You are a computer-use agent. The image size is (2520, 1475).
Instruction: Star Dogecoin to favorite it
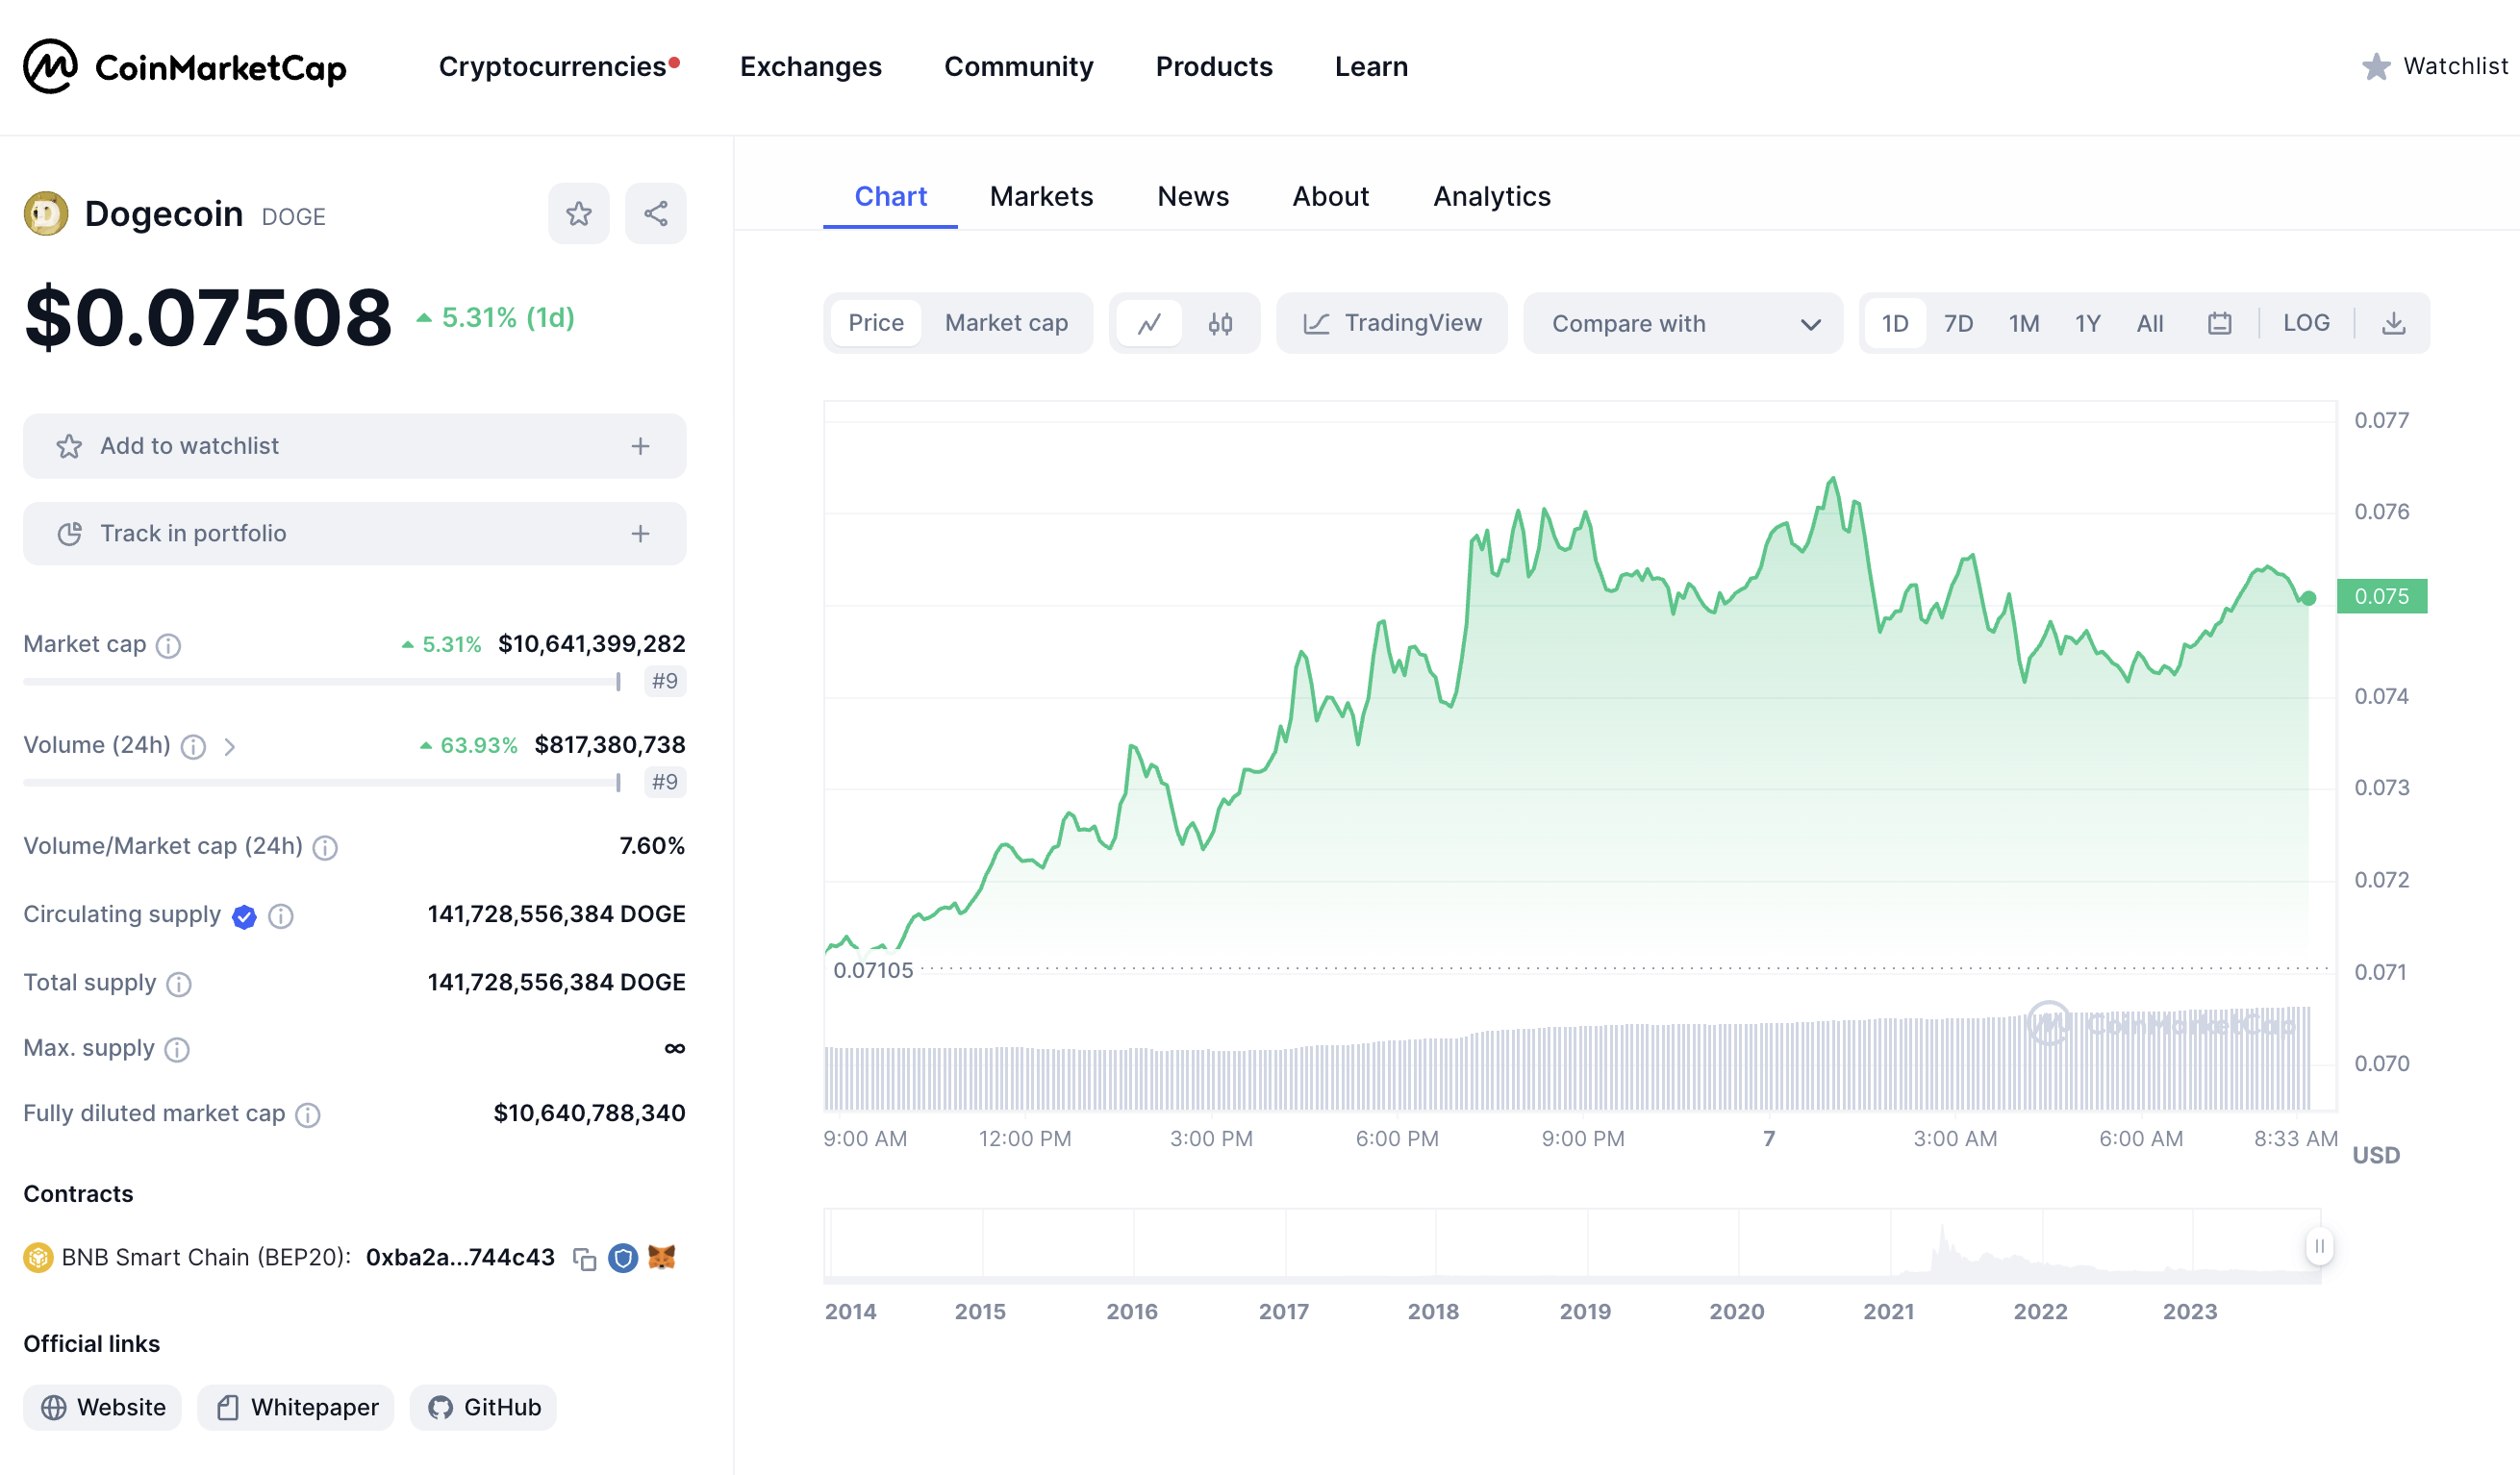pos(578,213)
